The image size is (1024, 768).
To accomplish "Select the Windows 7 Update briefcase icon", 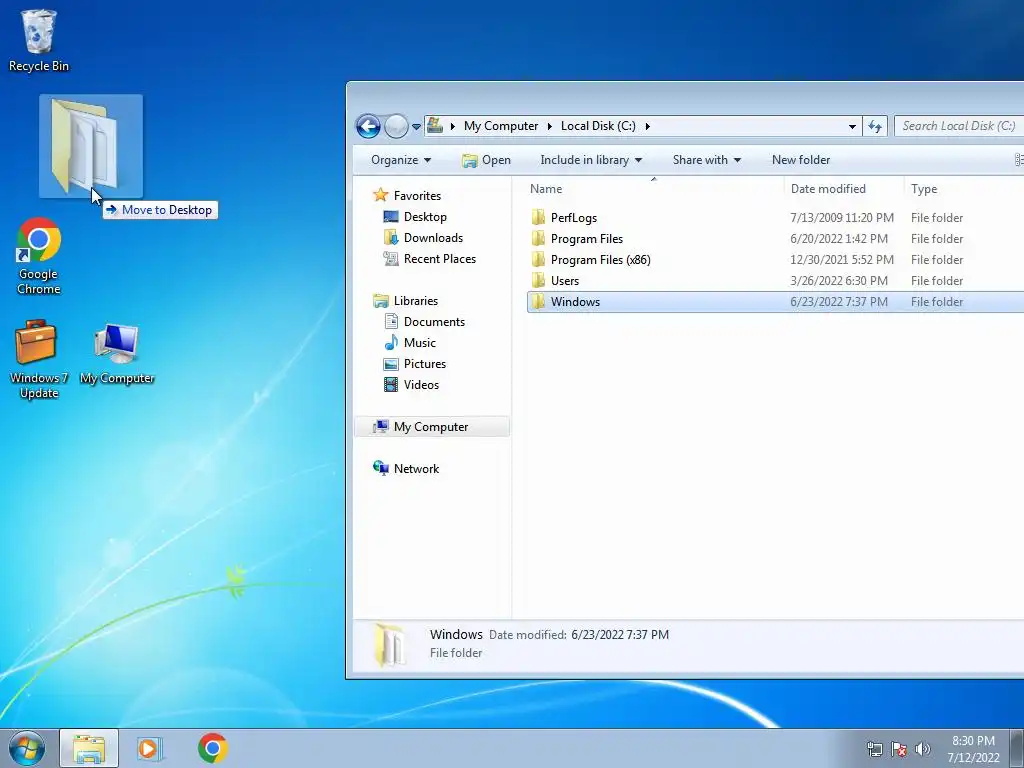I will [39, 359].
